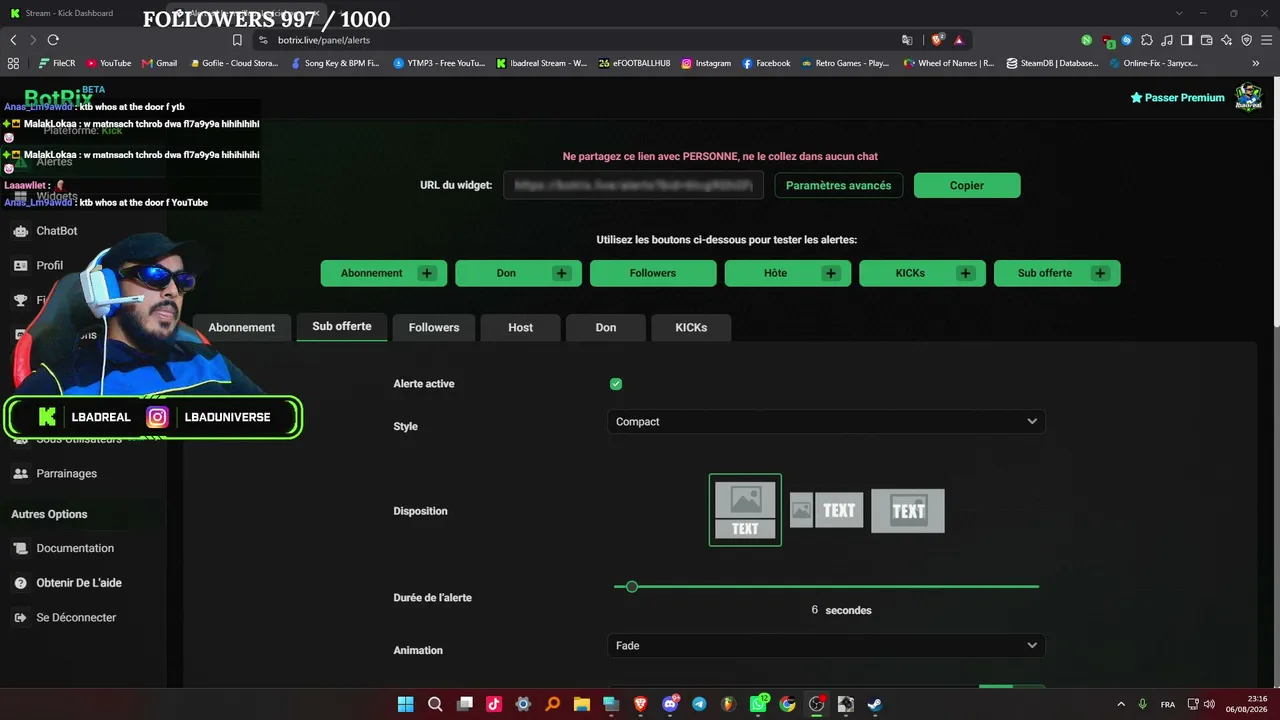1280x720 pixels.
Task: Click the Obtenir De L'aide question icon
Action: [x=21, y=583]
